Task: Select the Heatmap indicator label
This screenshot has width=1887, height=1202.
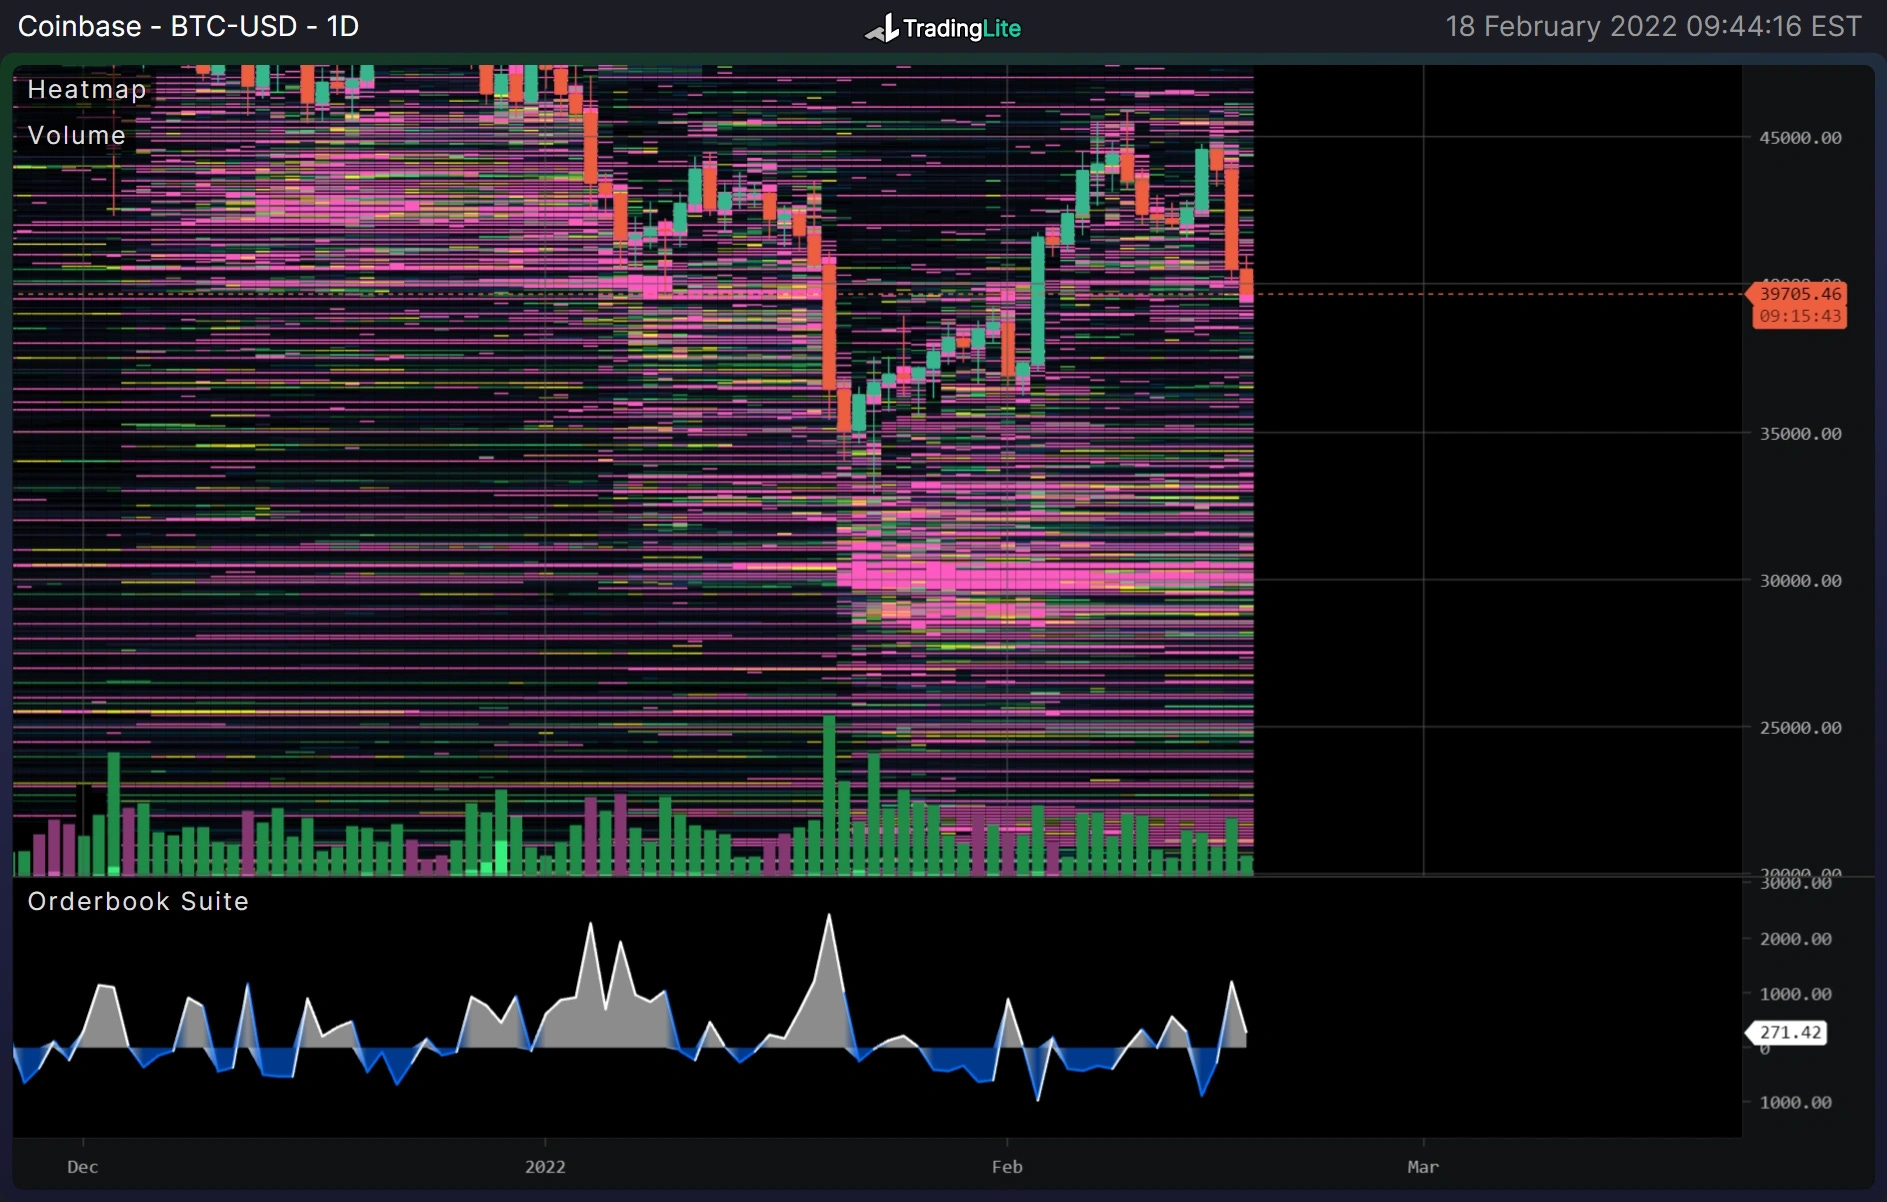Action: point(87,89)
